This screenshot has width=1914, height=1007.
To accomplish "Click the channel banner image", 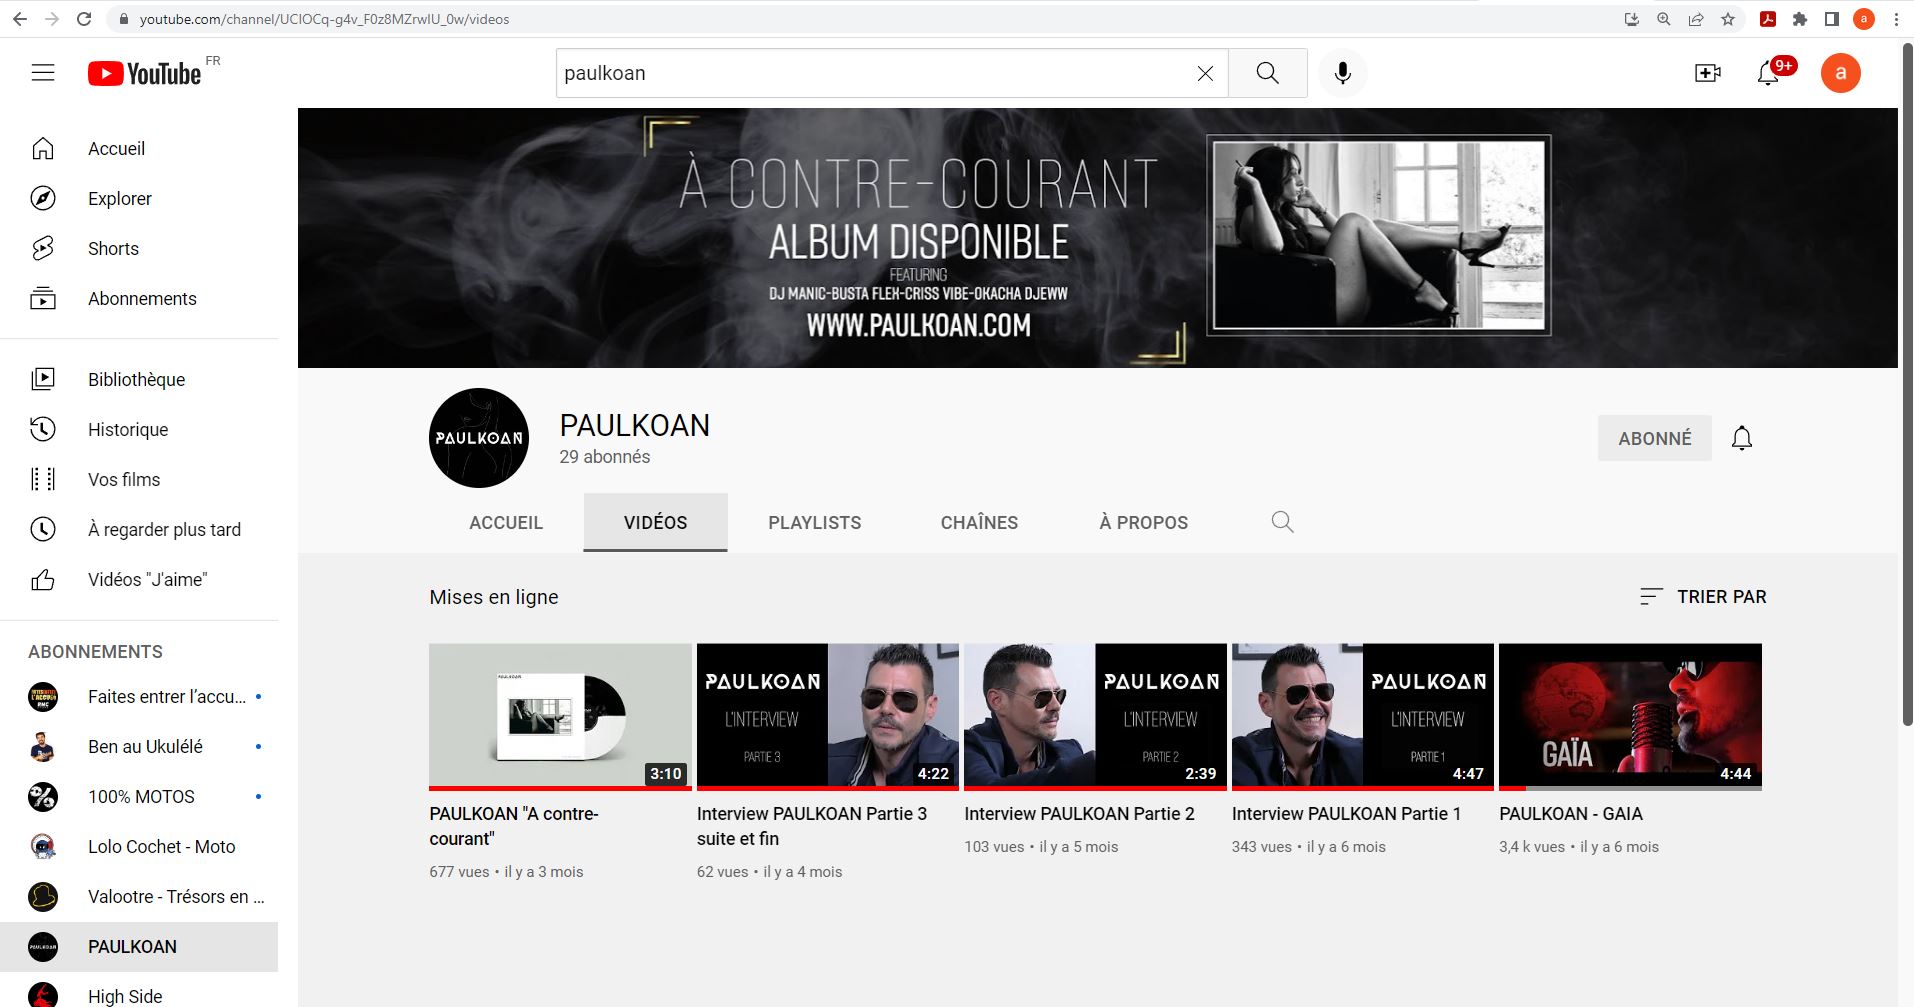I will pos(1097,238).
